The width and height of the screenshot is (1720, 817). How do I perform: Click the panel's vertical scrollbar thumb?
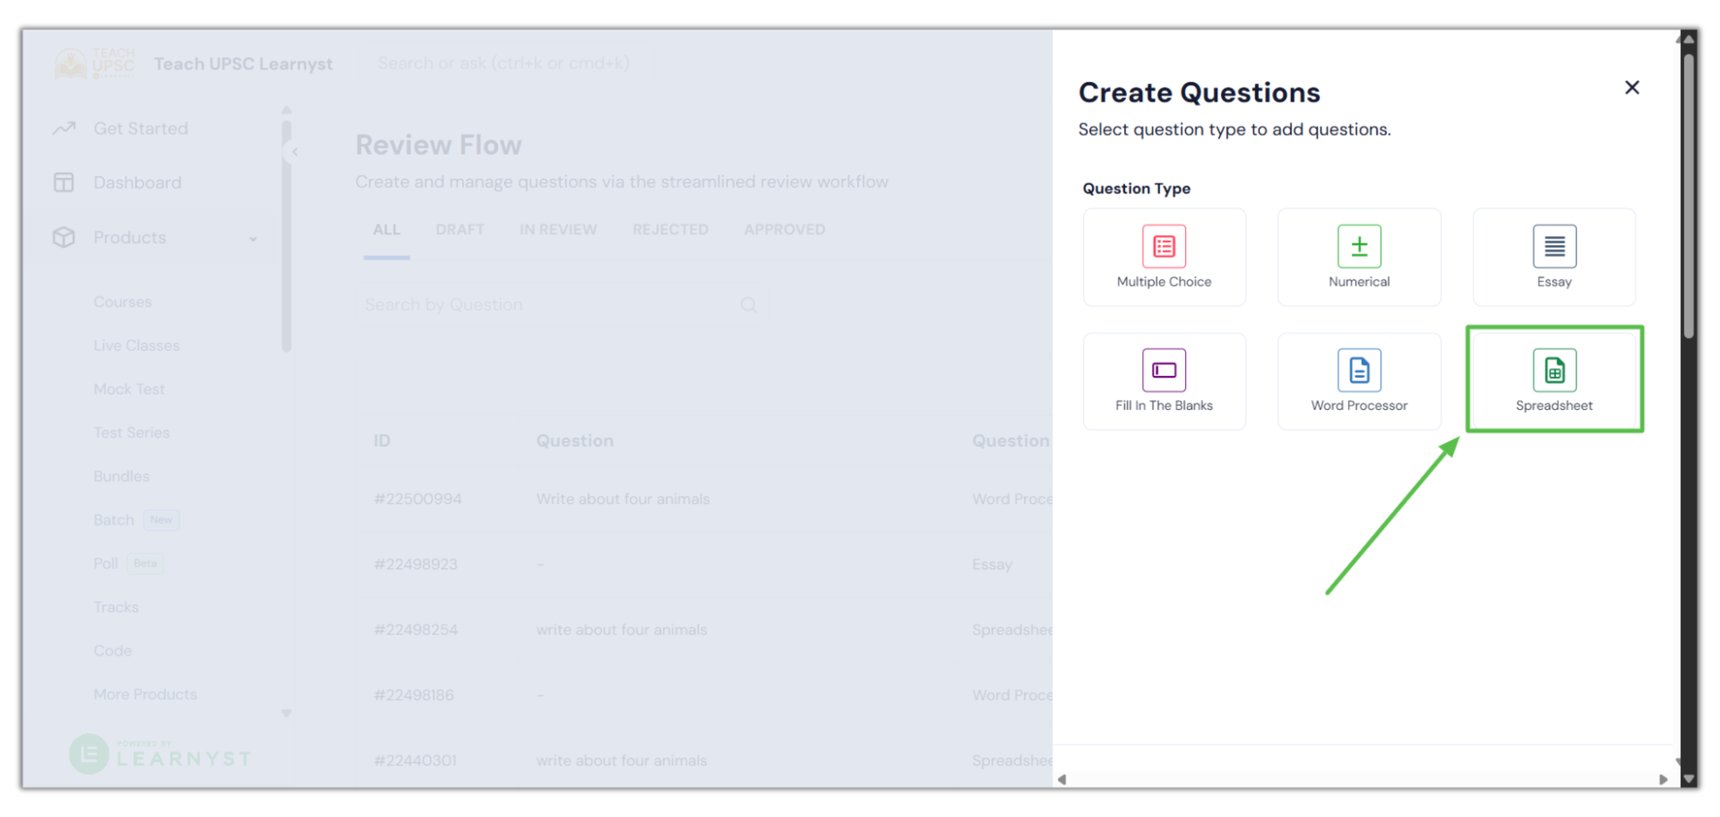pos(1688,195)
